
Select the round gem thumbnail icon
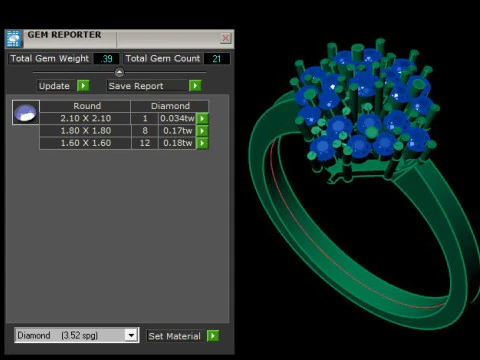tap(26, 113)
